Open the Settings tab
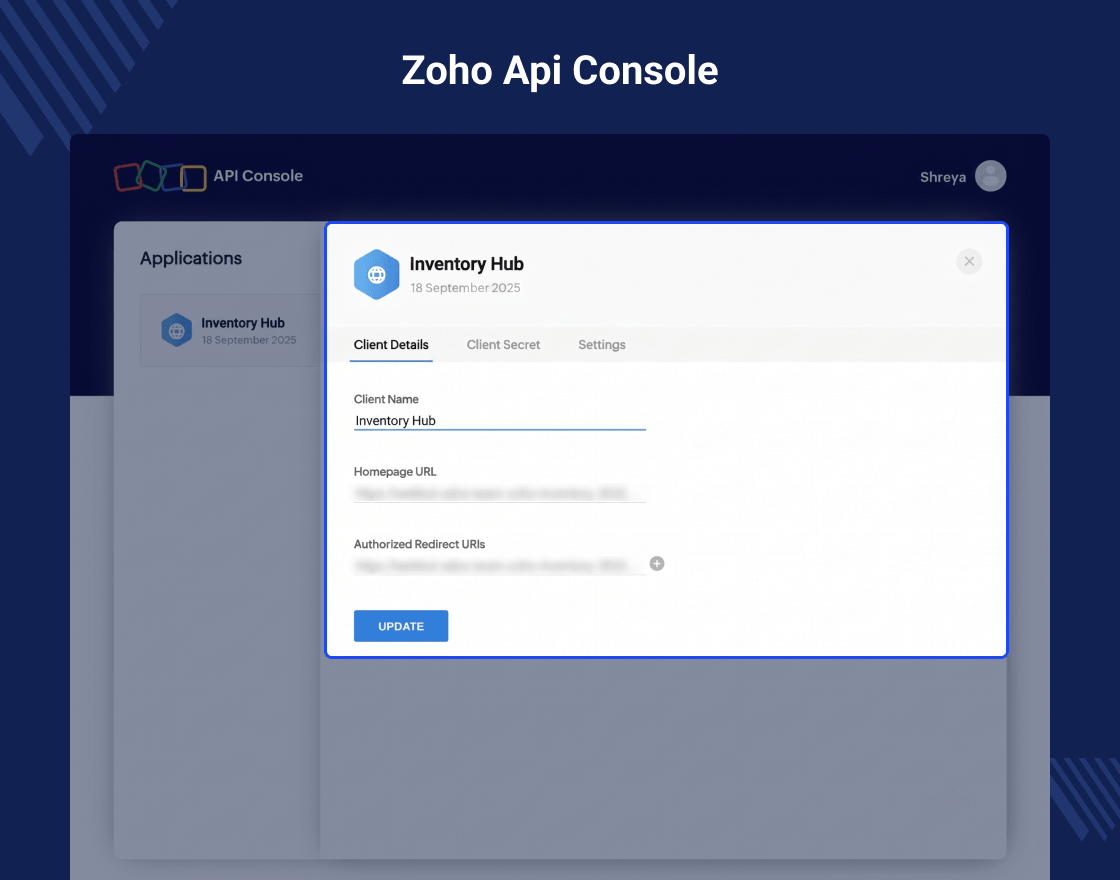The image size is (1120, 880). pyautogui.click(x=601, y=345)
